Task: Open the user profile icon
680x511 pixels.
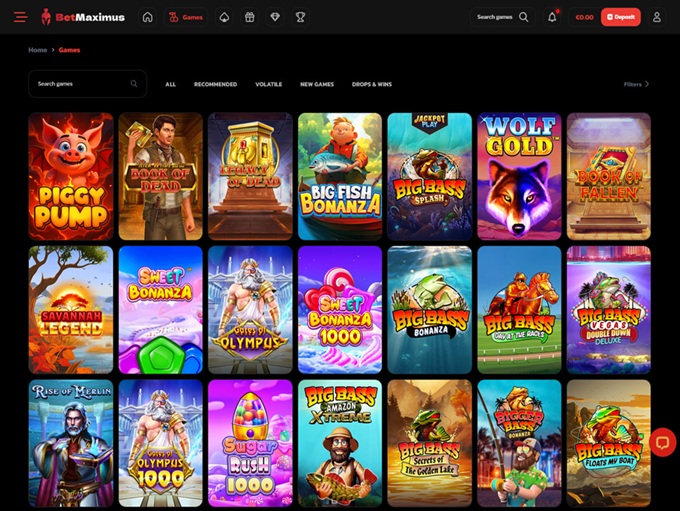Action: 657,17
